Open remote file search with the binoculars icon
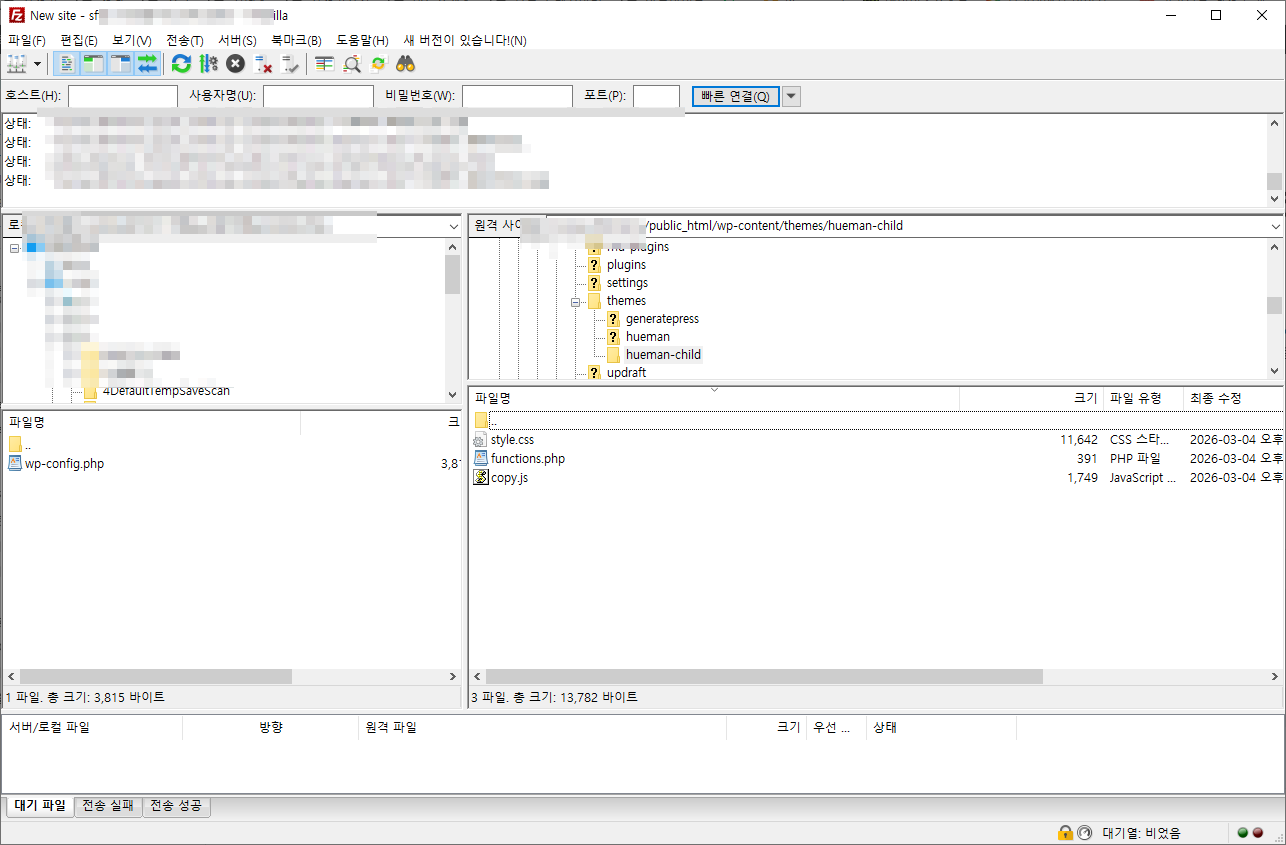The image size is (1286, 845). click(405, 64)
